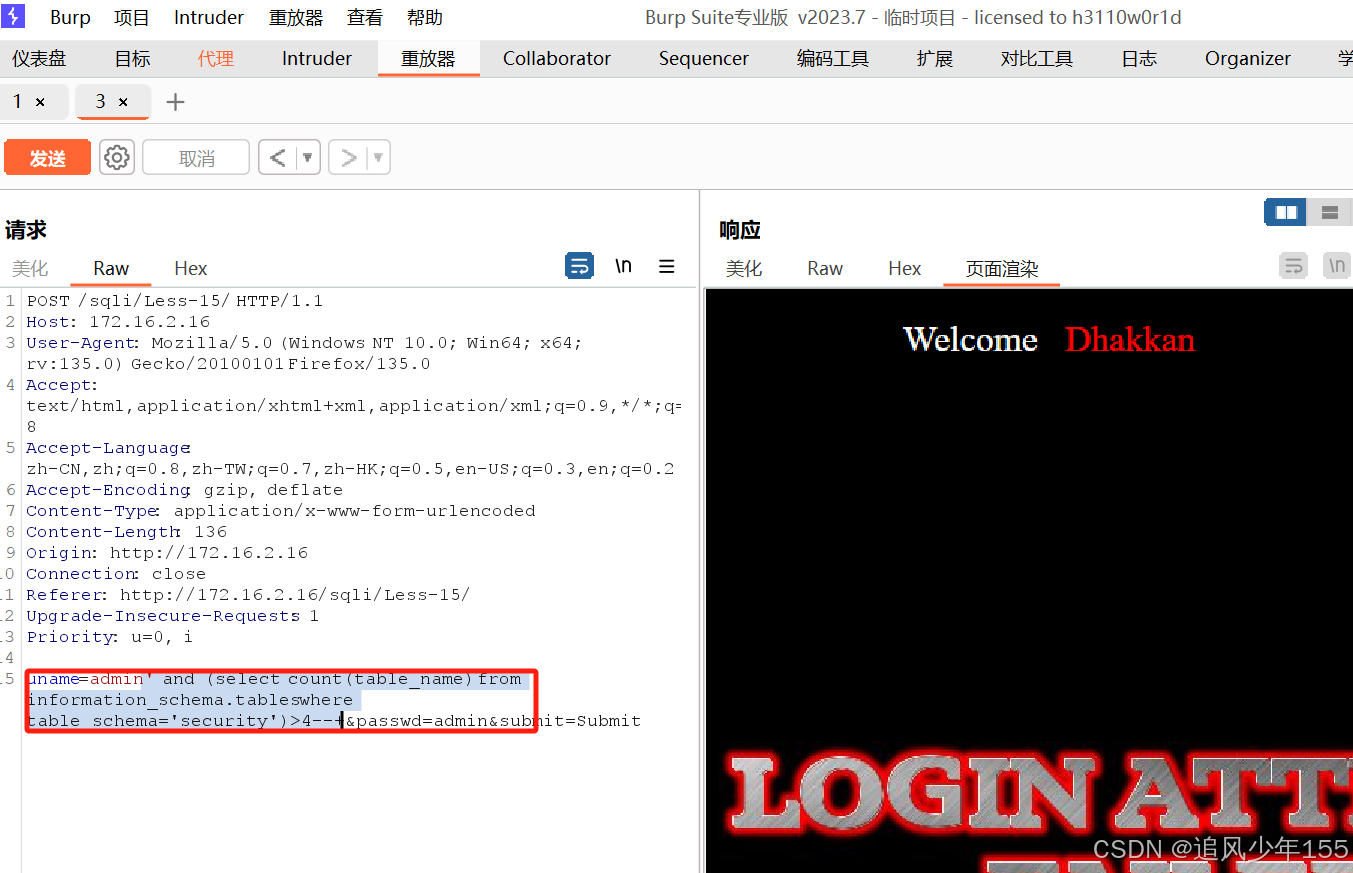Select repeater request tab 3
Viewport: 1353px width, 873px height.
(100, 101)
